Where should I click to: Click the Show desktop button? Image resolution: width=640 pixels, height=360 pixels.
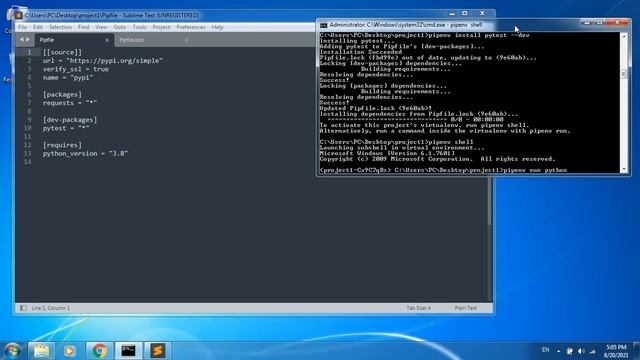pos(636,351)
